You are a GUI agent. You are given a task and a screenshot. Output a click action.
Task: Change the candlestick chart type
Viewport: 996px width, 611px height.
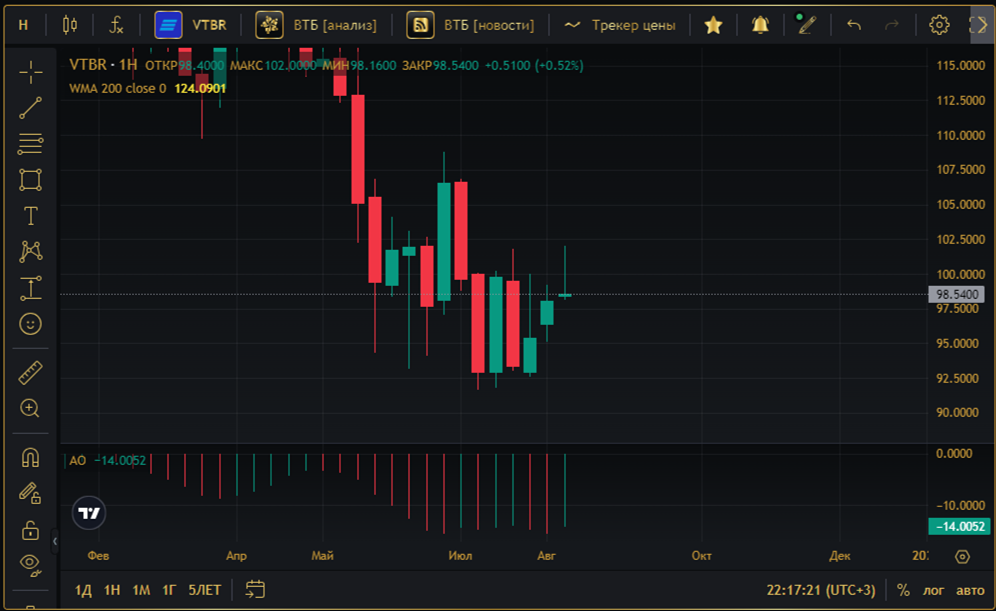pos(70,25)
